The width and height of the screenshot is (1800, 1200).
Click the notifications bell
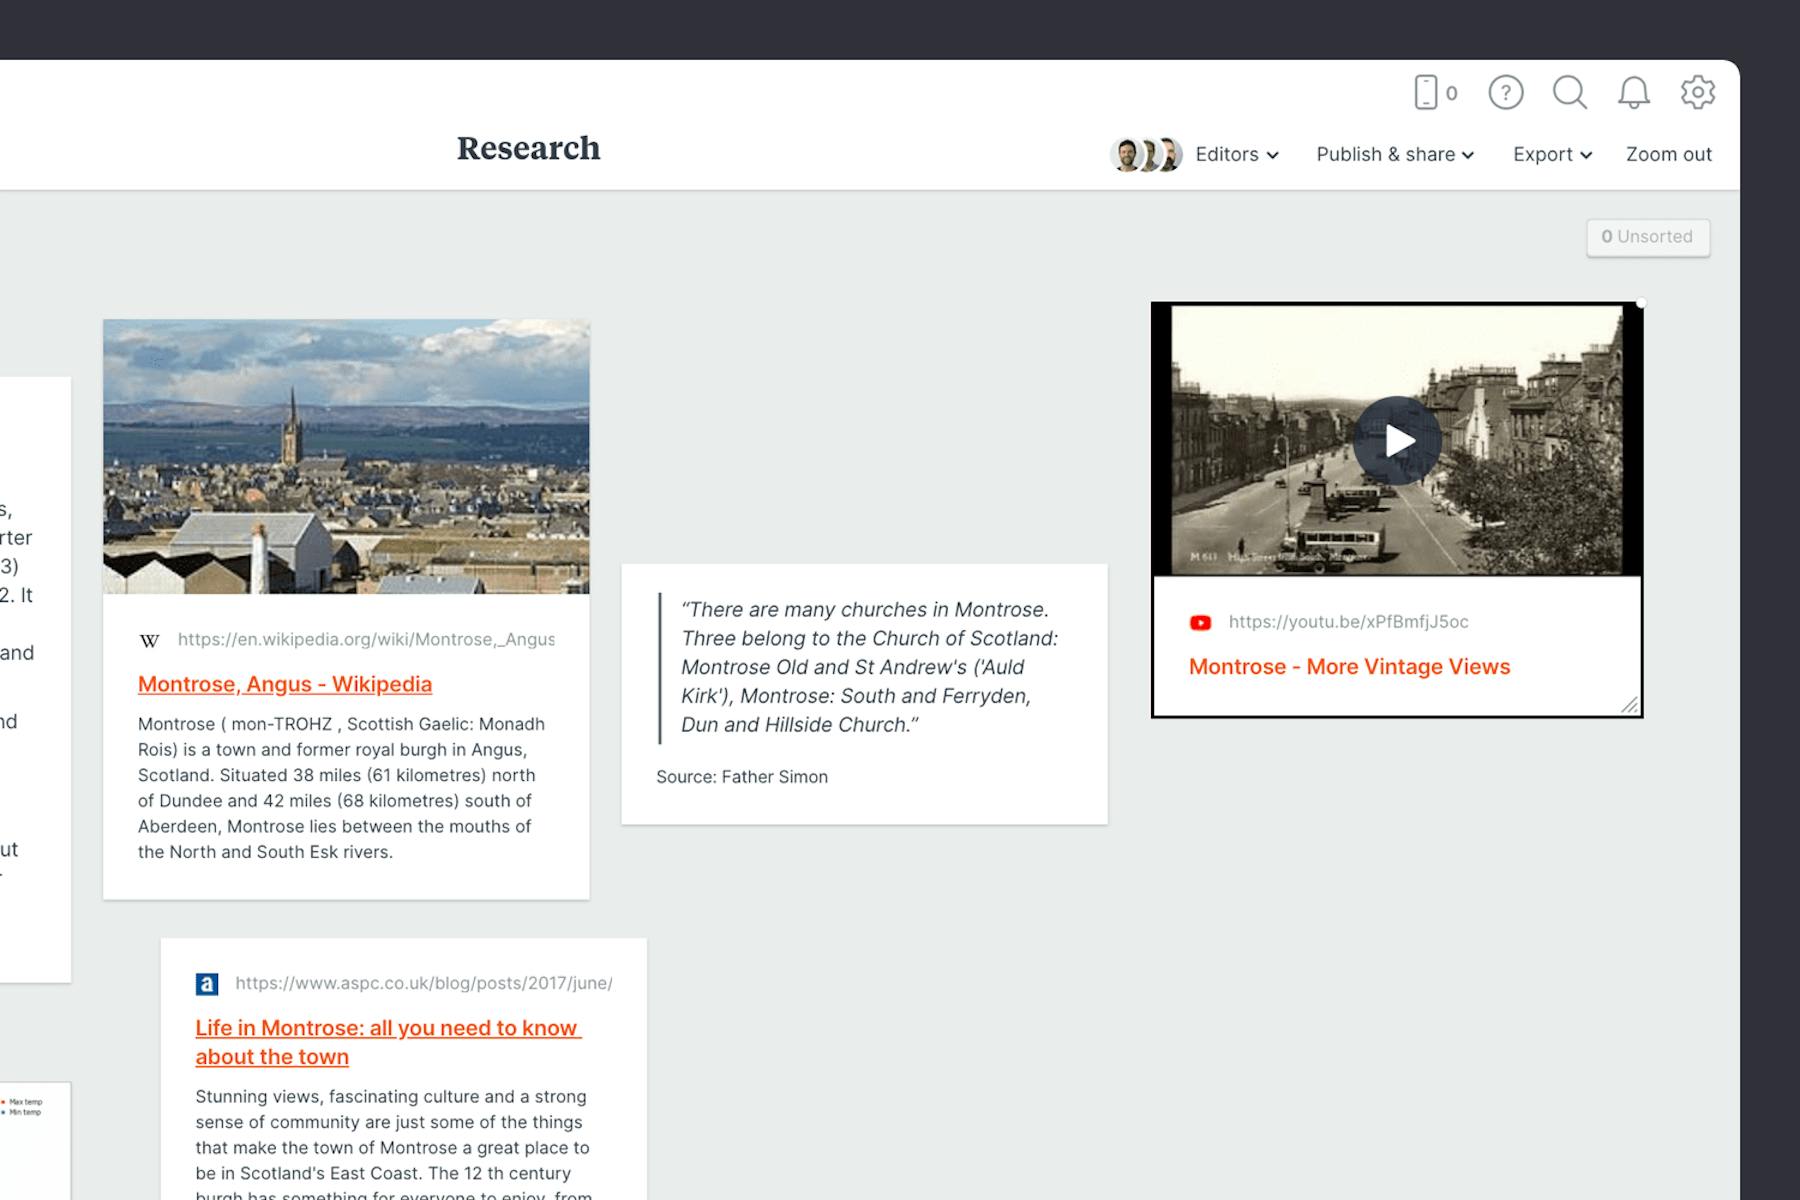click(x=1634, y=92)
